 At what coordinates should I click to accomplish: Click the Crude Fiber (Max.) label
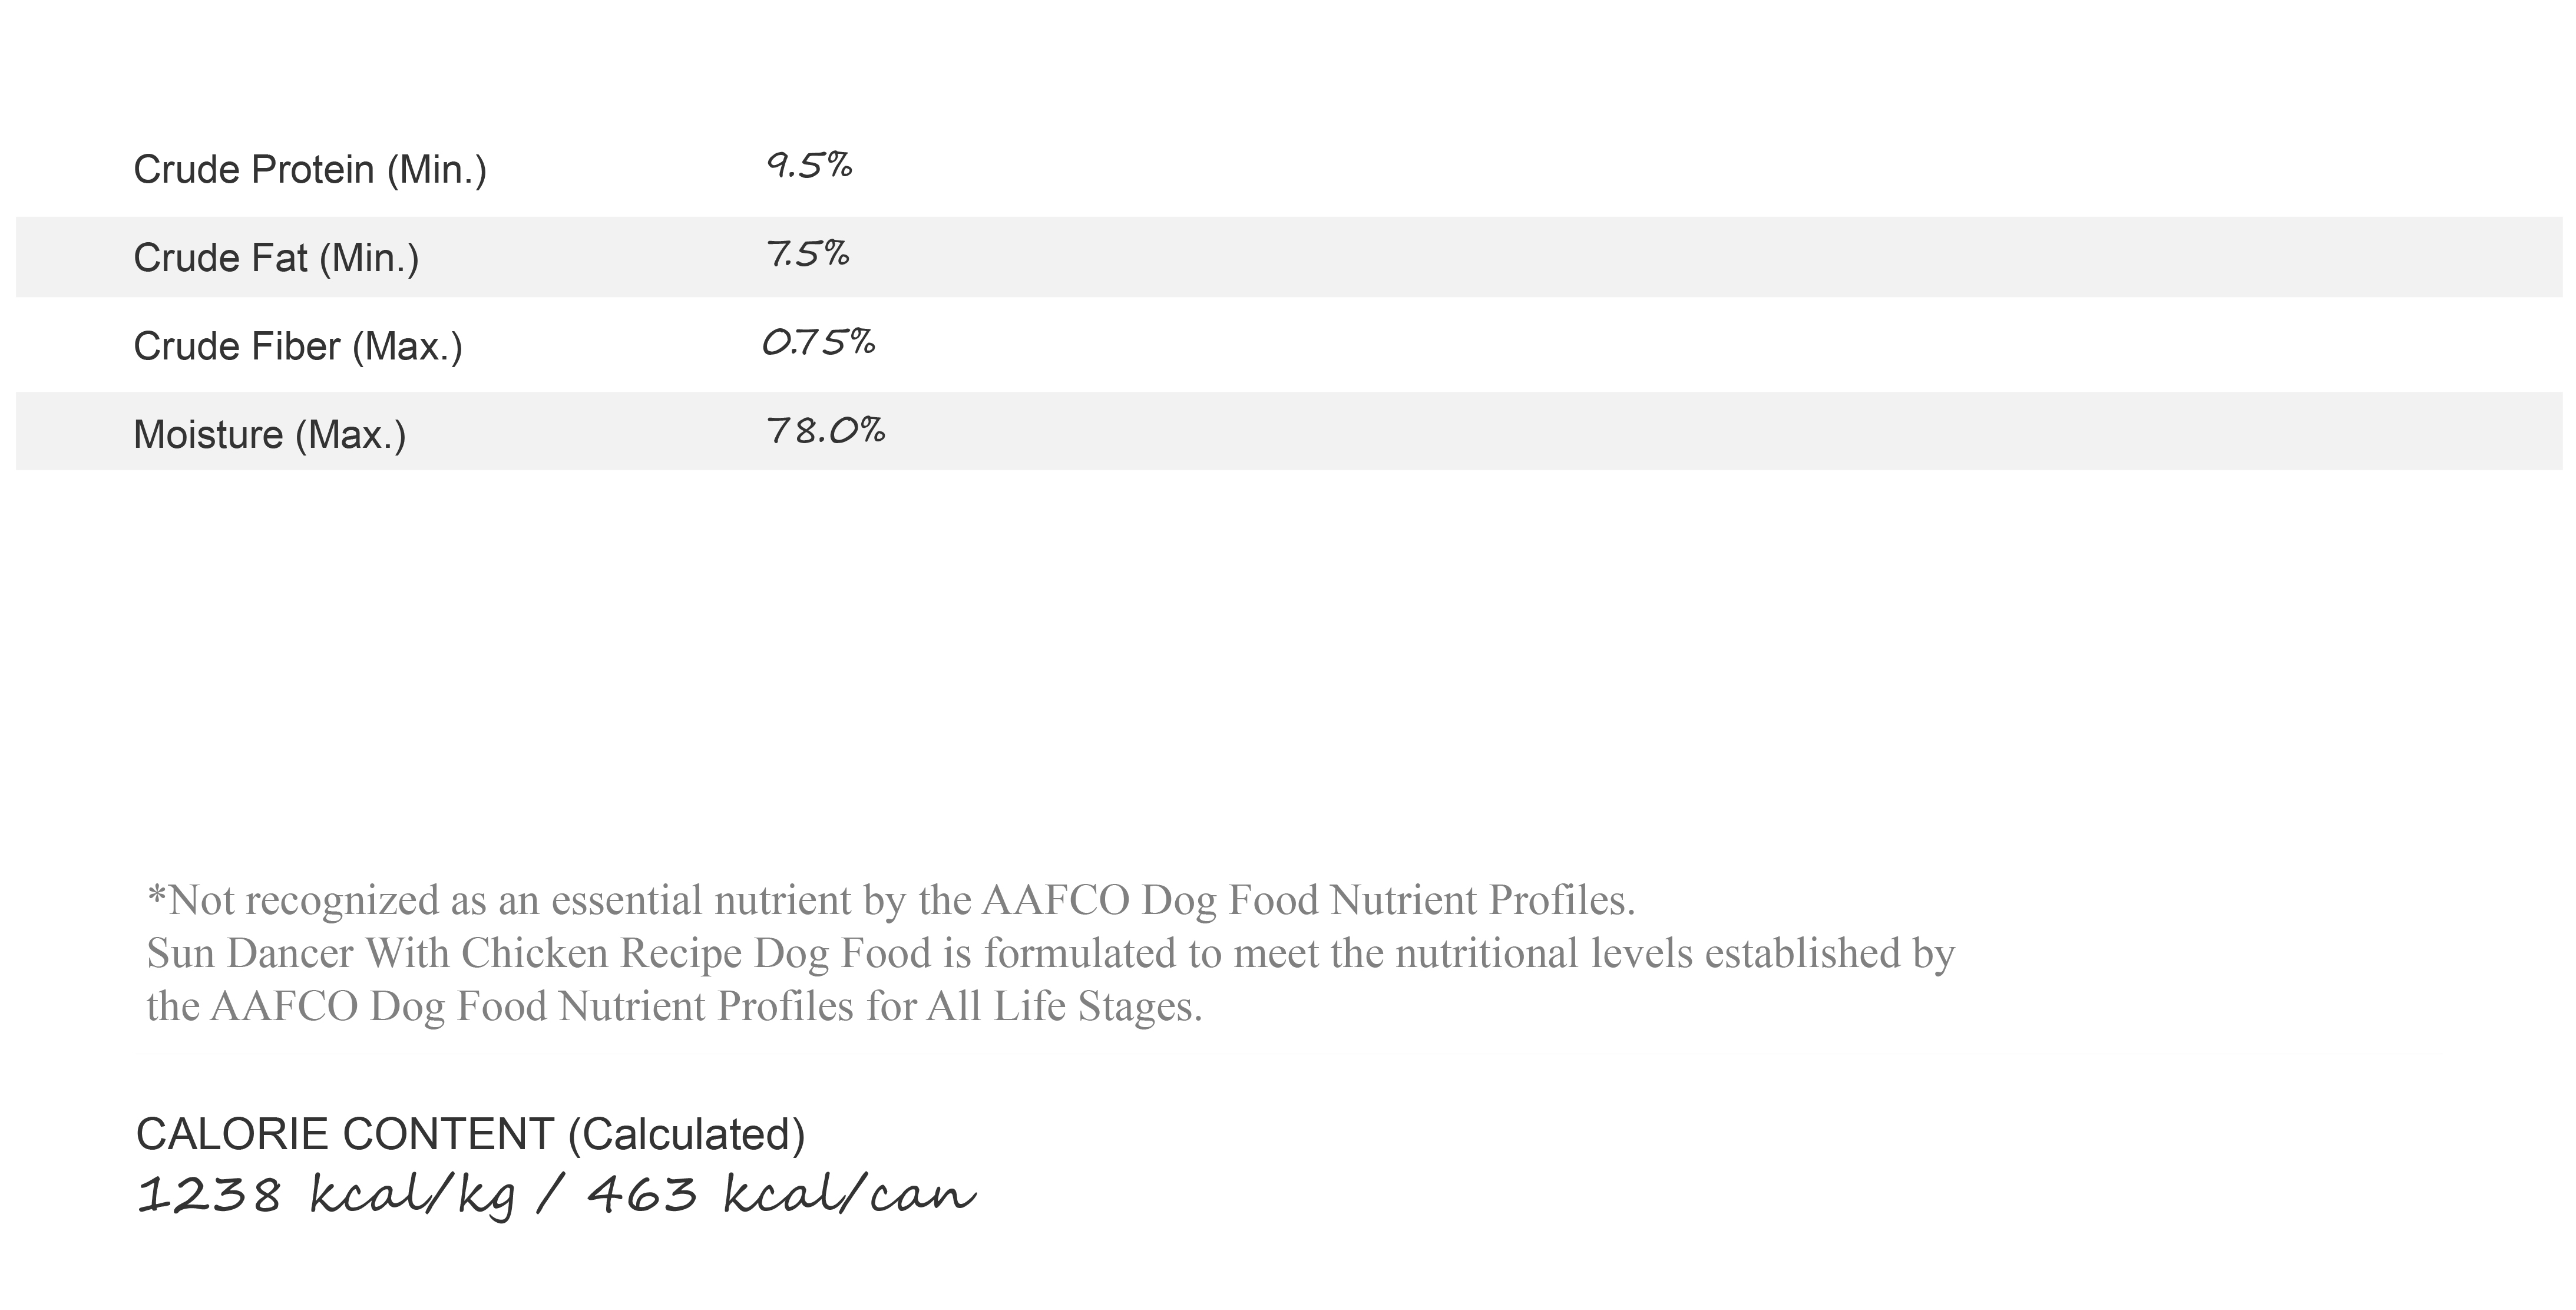coord(298,347)
